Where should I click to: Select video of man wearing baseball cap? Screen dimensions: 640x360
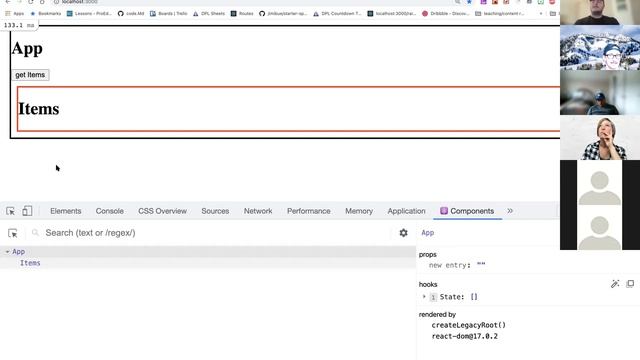(x=600, y=93)
